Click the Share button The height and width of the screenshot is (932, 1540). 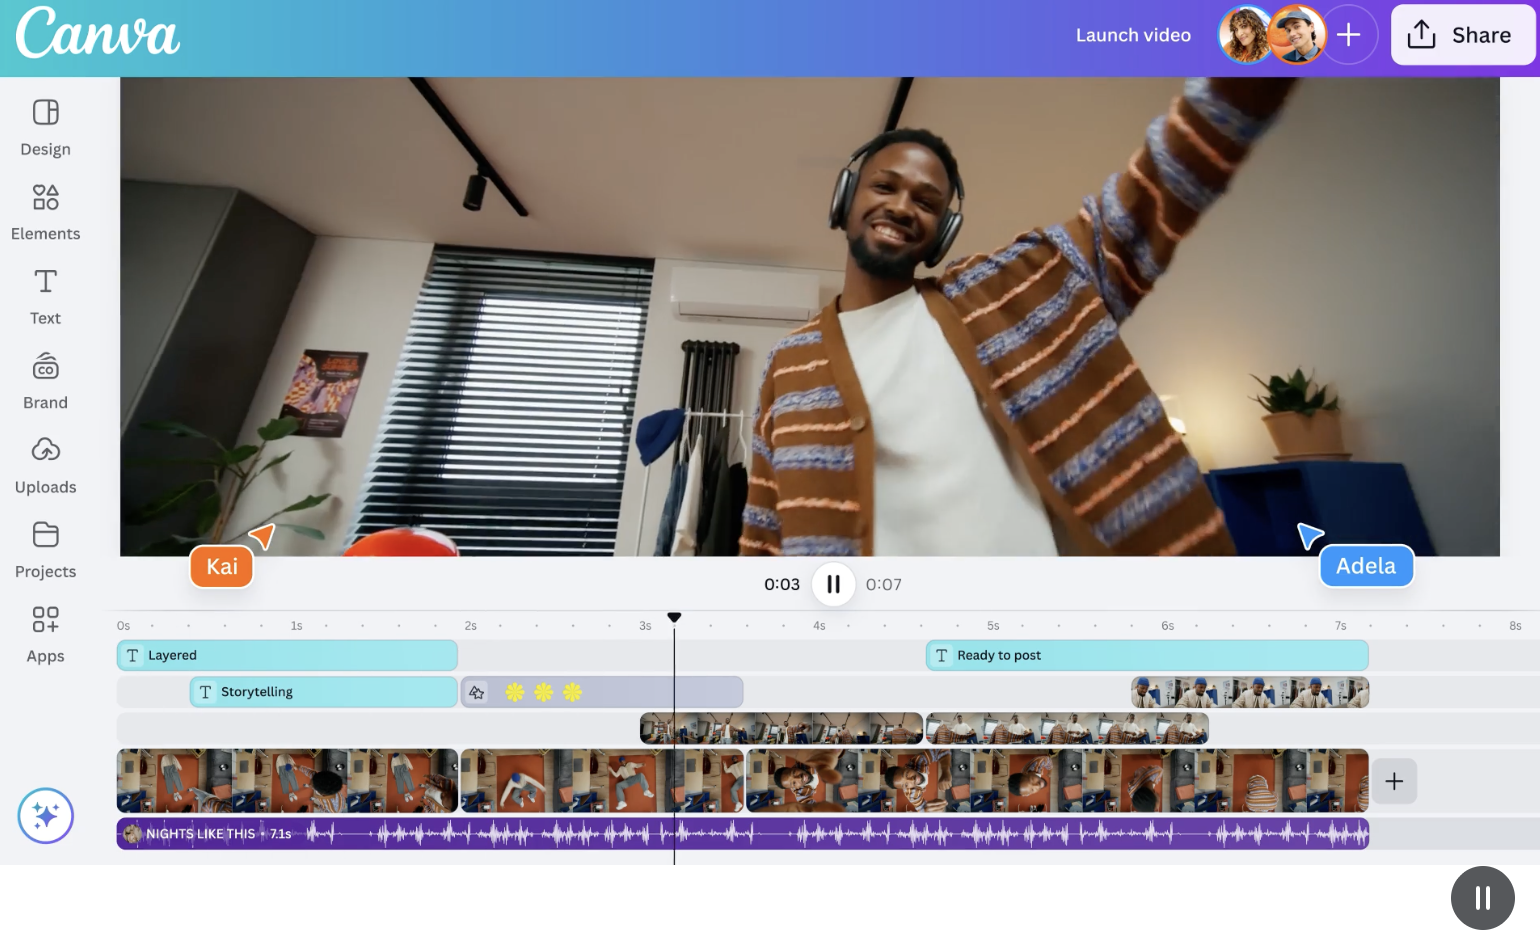[1462, 35]
